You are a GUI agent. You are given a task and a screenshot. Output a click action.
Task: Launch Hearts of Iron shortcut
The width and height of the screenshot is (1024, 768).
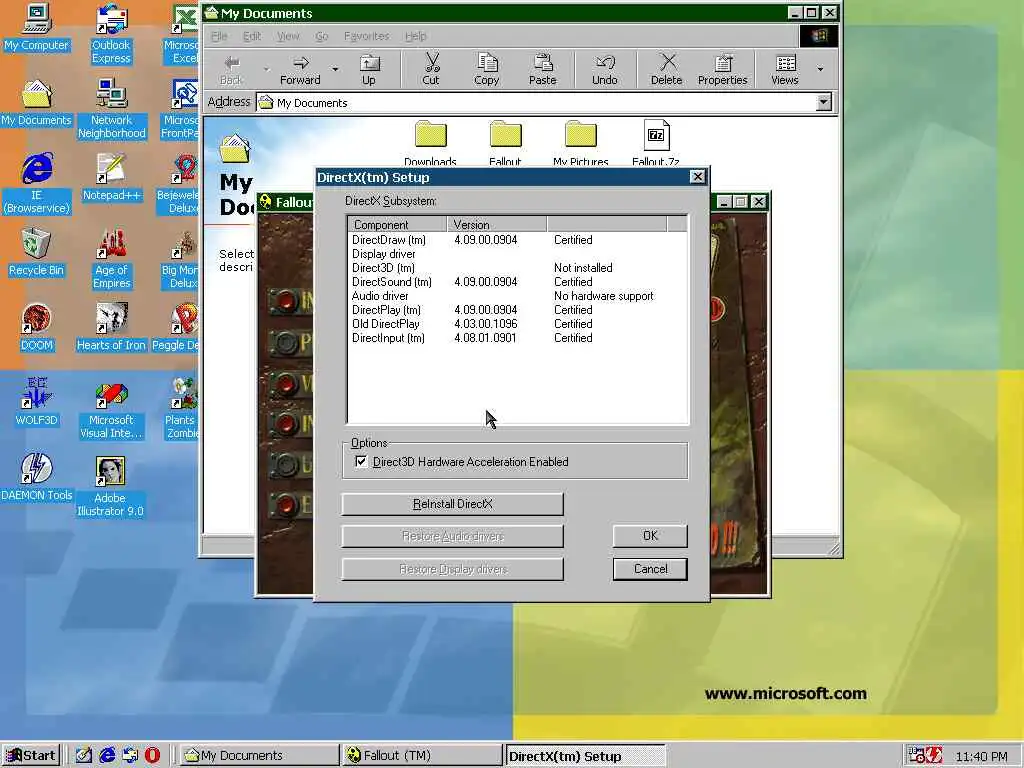click(x=111, y=328)
